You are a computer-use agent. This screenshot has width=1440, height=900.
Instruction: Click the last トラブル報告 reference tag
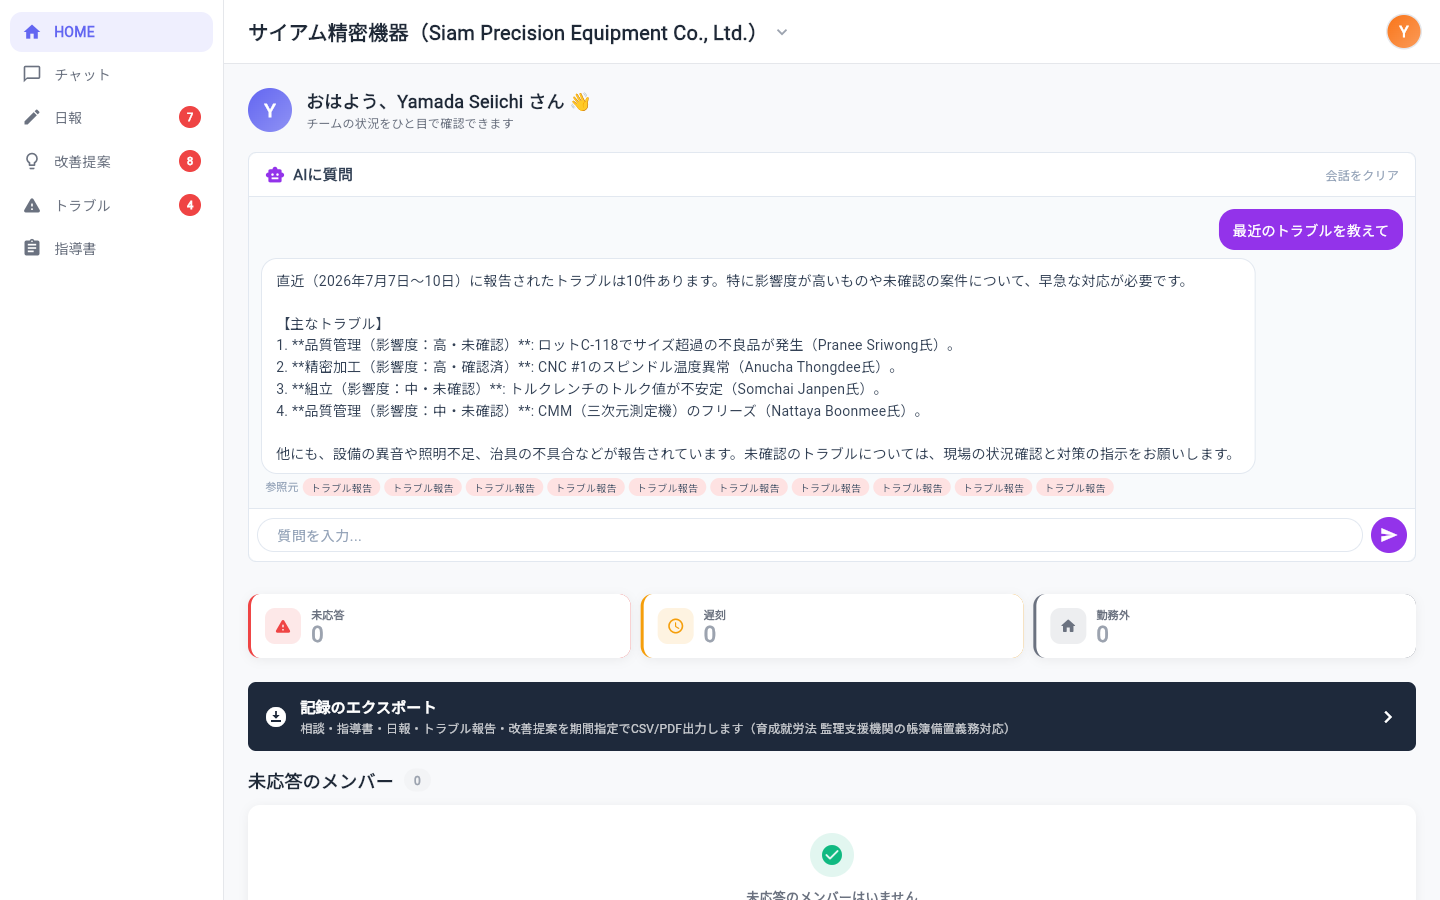1075,488
